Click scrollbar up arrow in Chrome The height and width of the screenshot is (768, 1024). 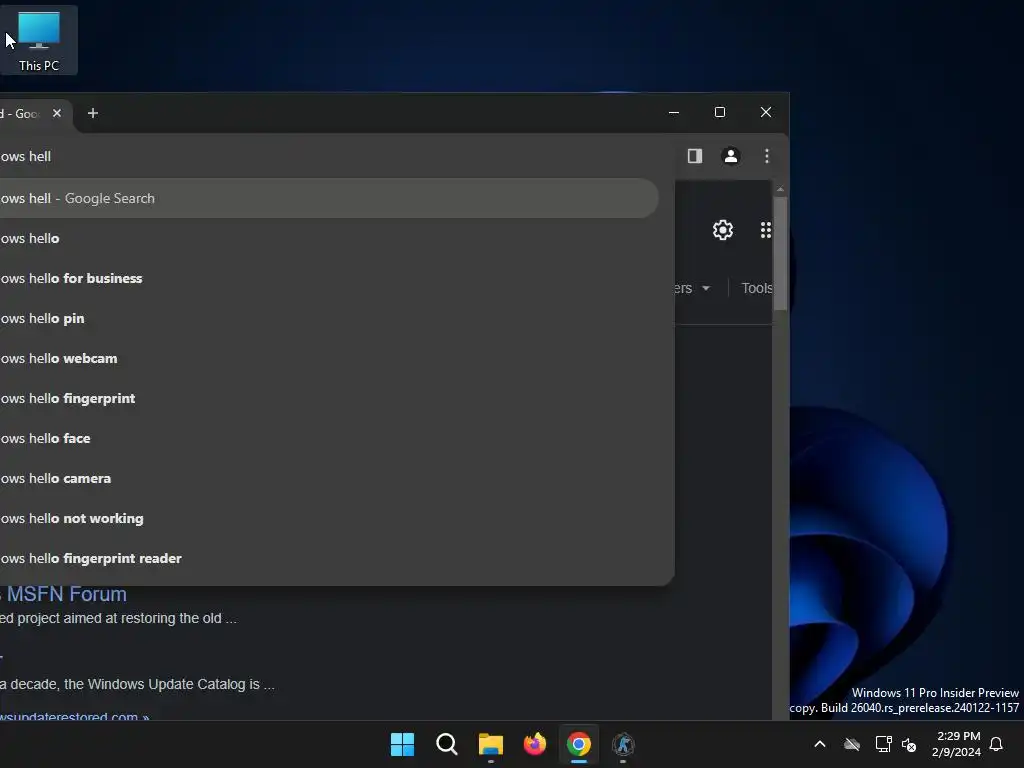(x=780, y=189)
